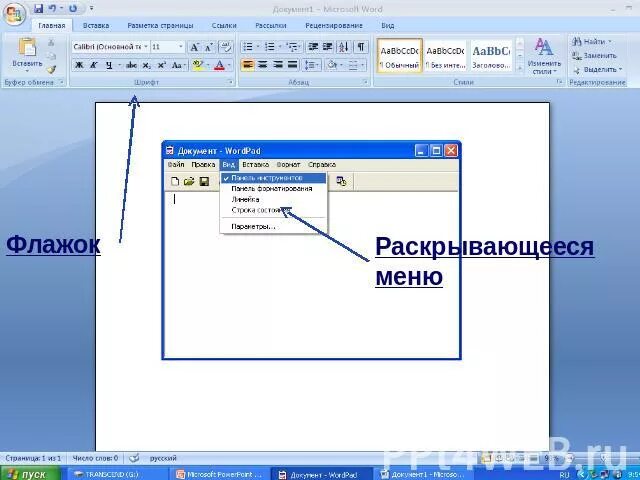Grow font size with large A icon
The image size is (640, 480).
point(195,47)
